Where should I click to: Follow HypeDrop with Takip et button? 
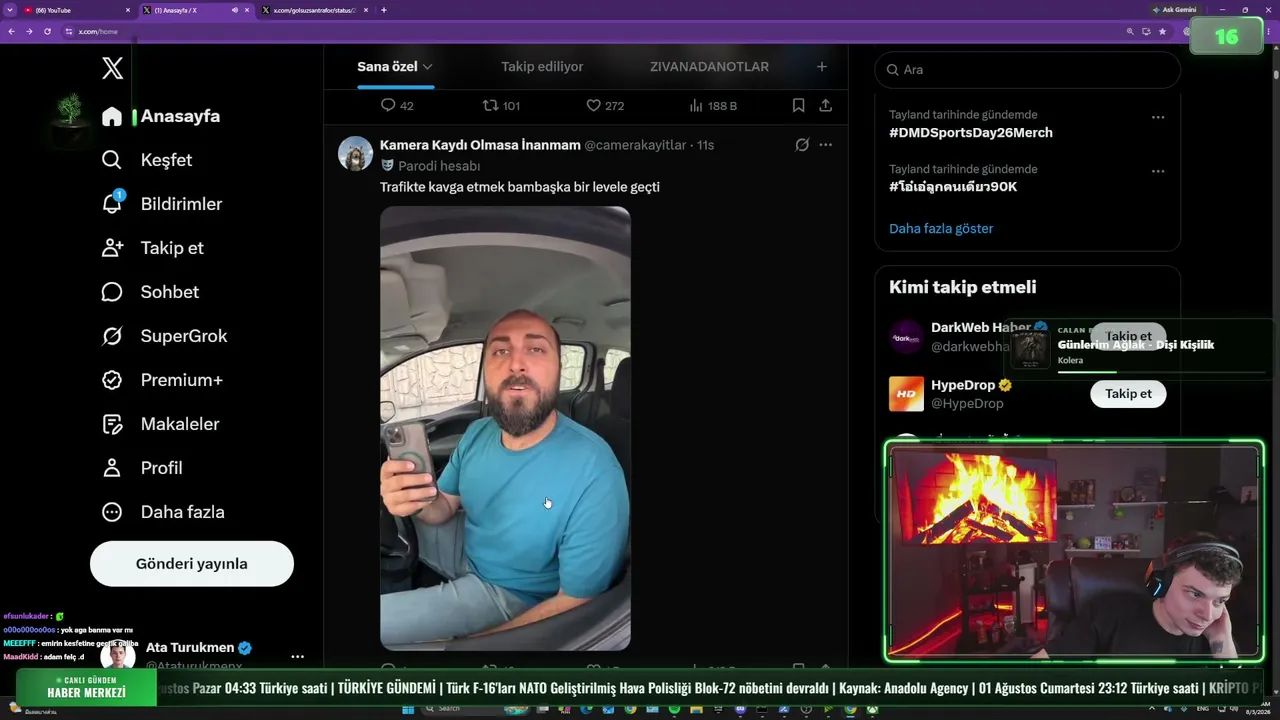coord(1128,394)
